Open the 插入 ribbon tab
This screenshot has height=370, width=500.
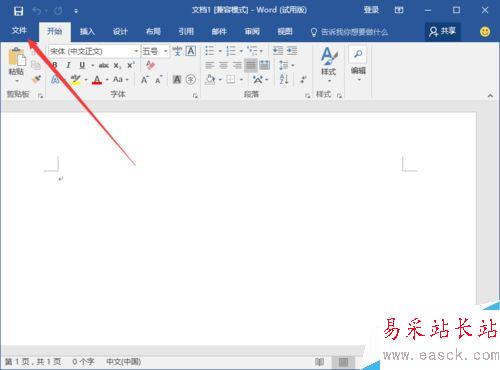87,32
